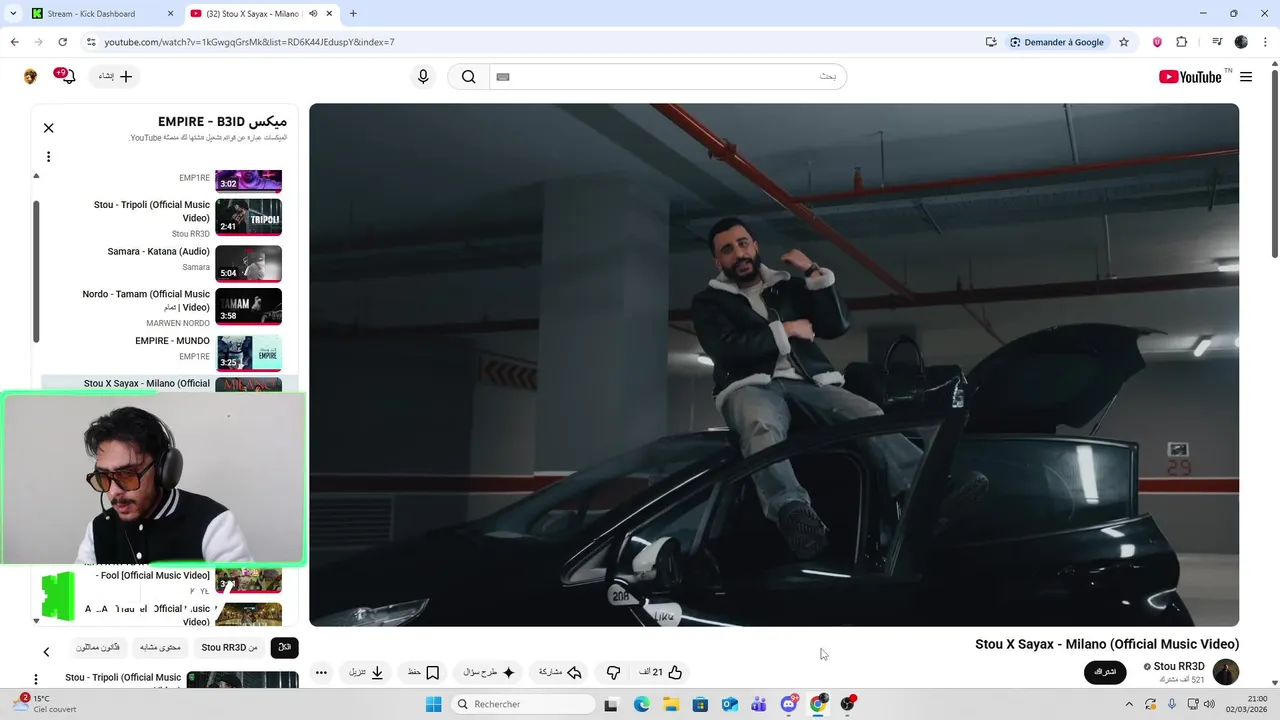This screenshot has height=720, width=1280.
Task: Open the mix panel three-dot options
Action: [48, 156]
